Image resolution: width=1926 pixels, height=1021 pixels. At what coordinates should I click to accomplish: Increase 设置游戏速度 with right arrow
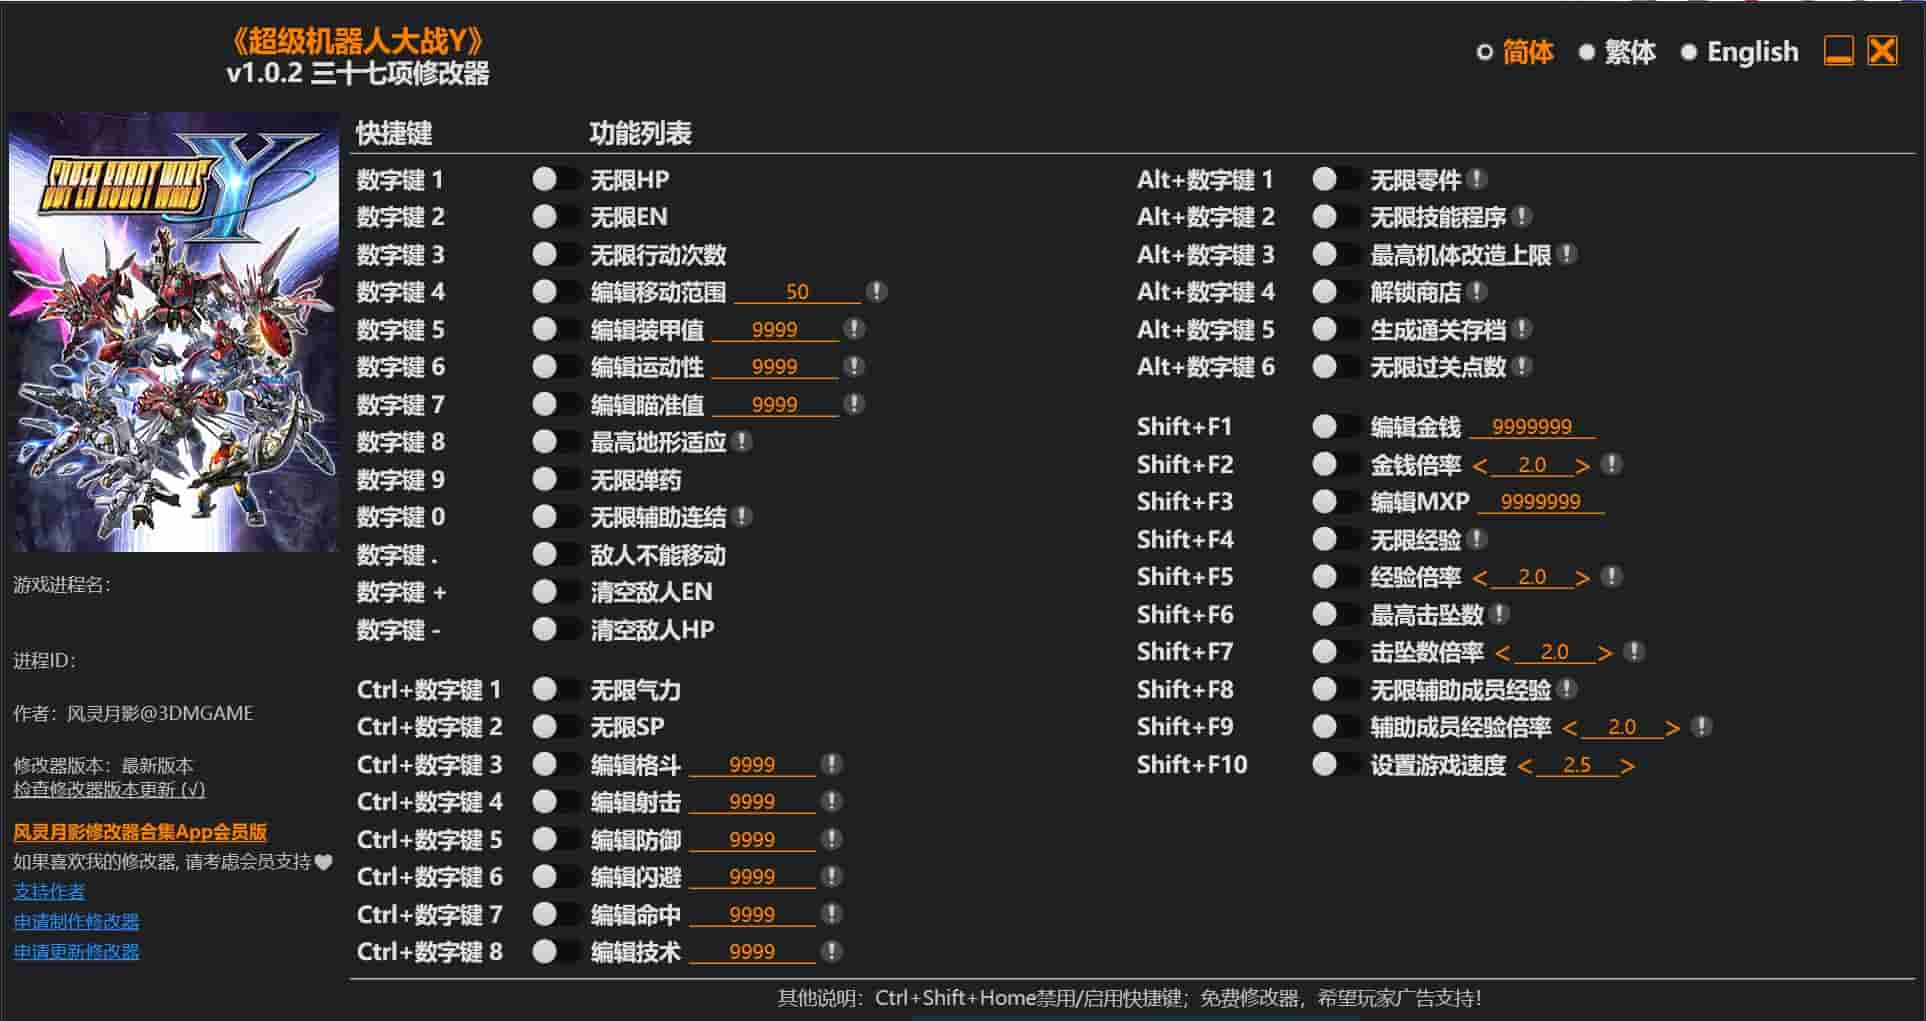1627,767
